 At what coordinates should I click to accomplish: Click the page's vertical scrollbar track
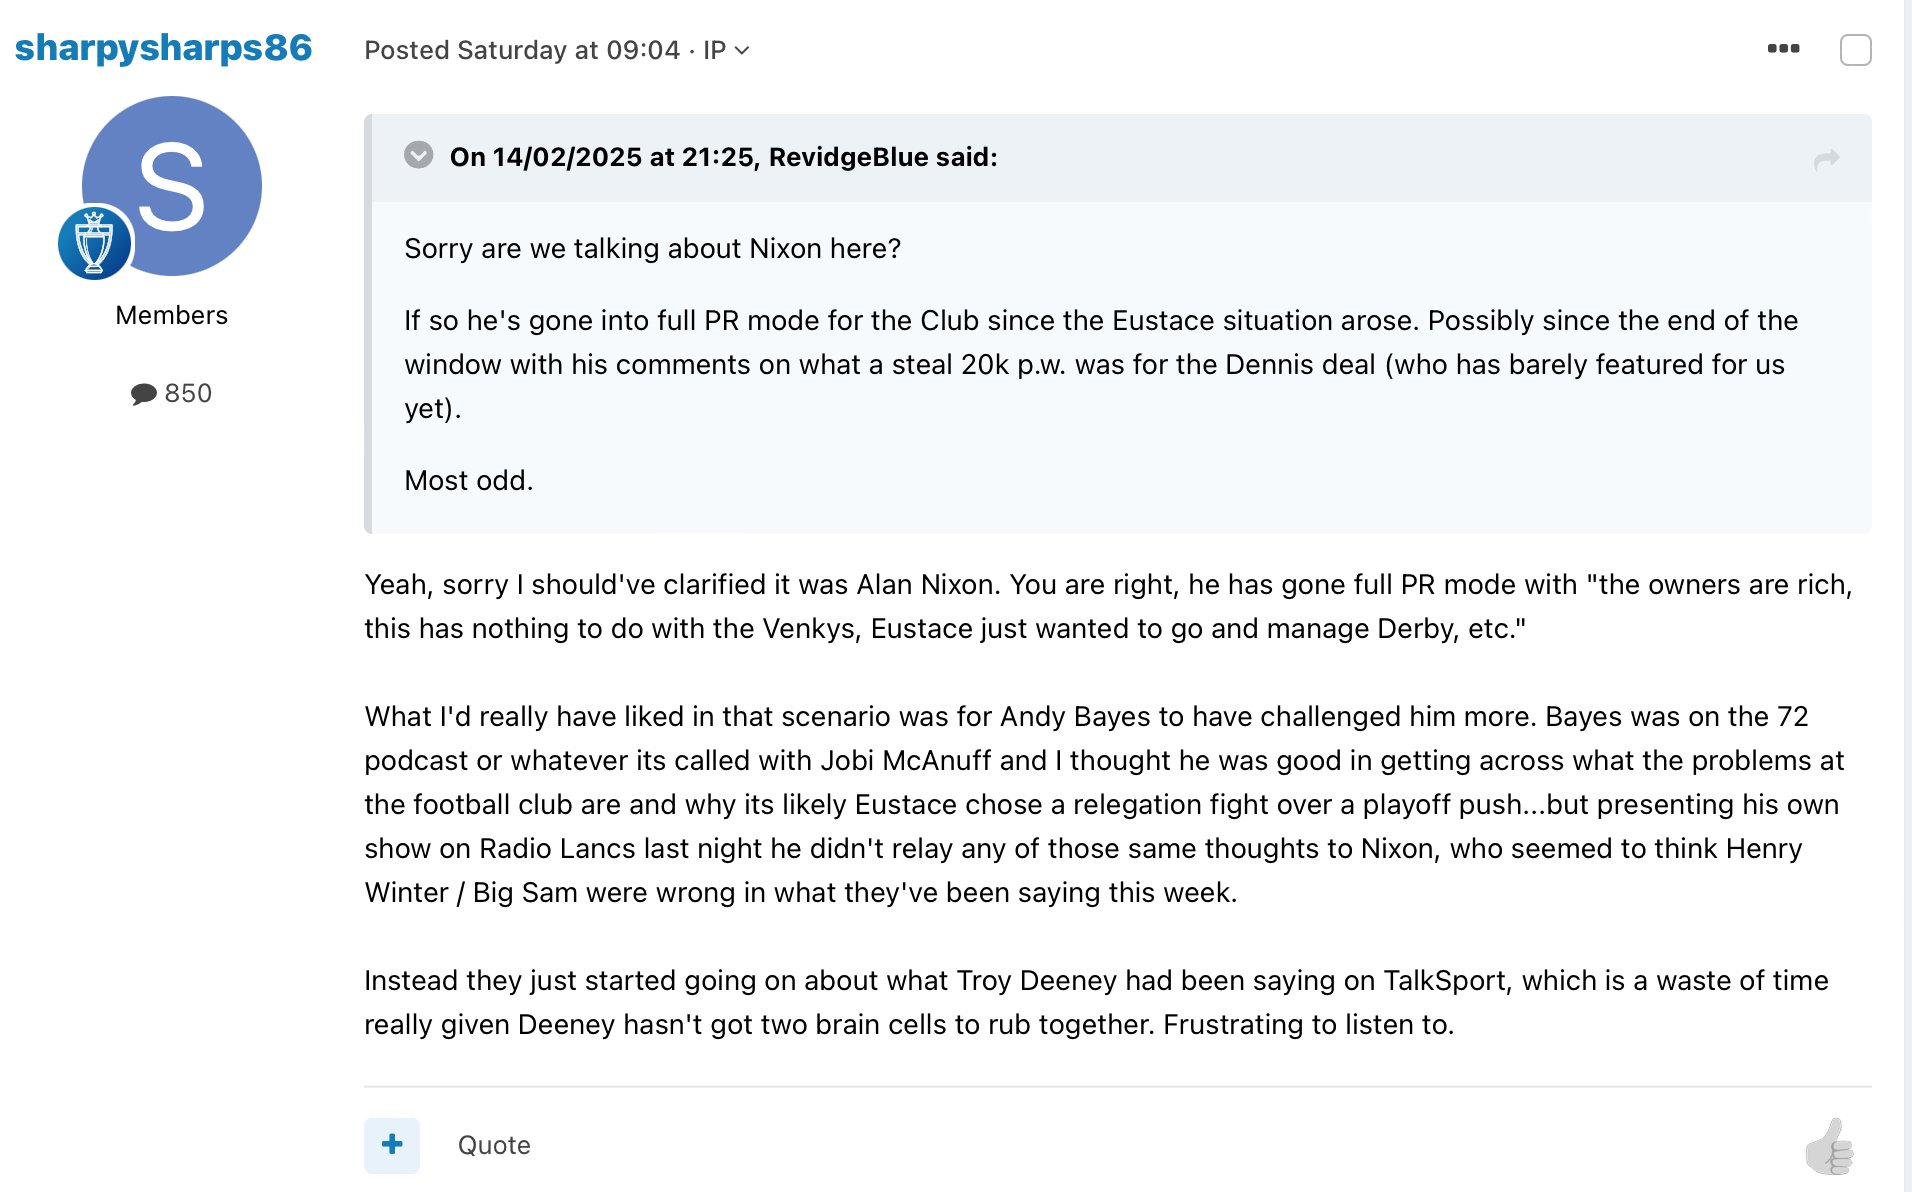pyautogui.click(x=1907, y=596)
